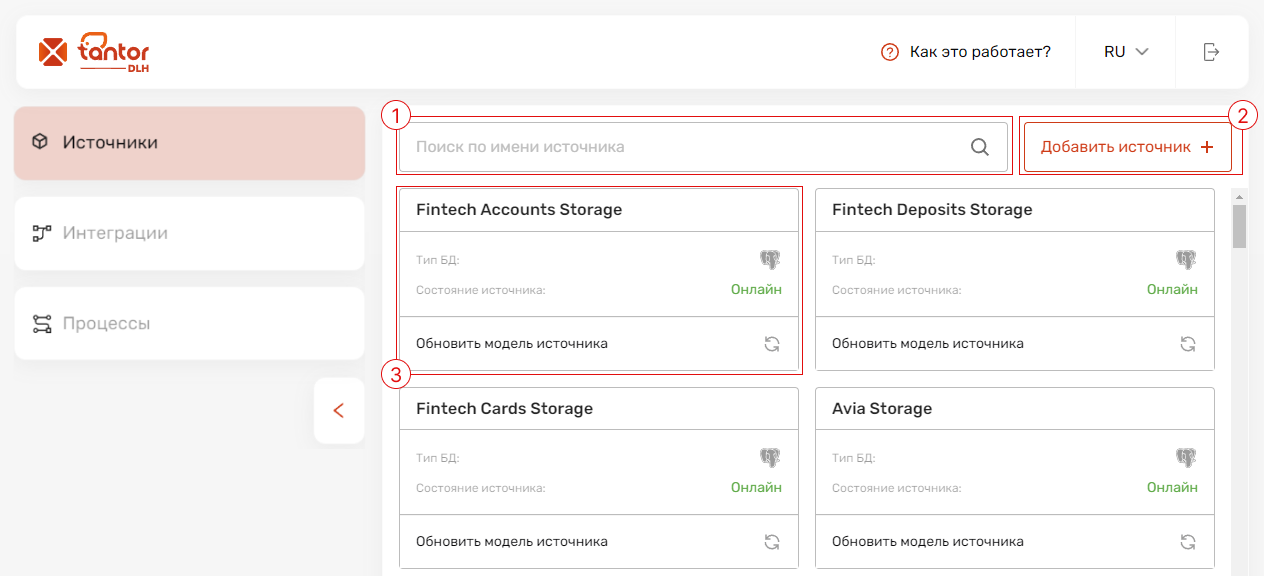
Task: Click the refresh icon on Fintech Accounts Storage
Action: [771, 344]
